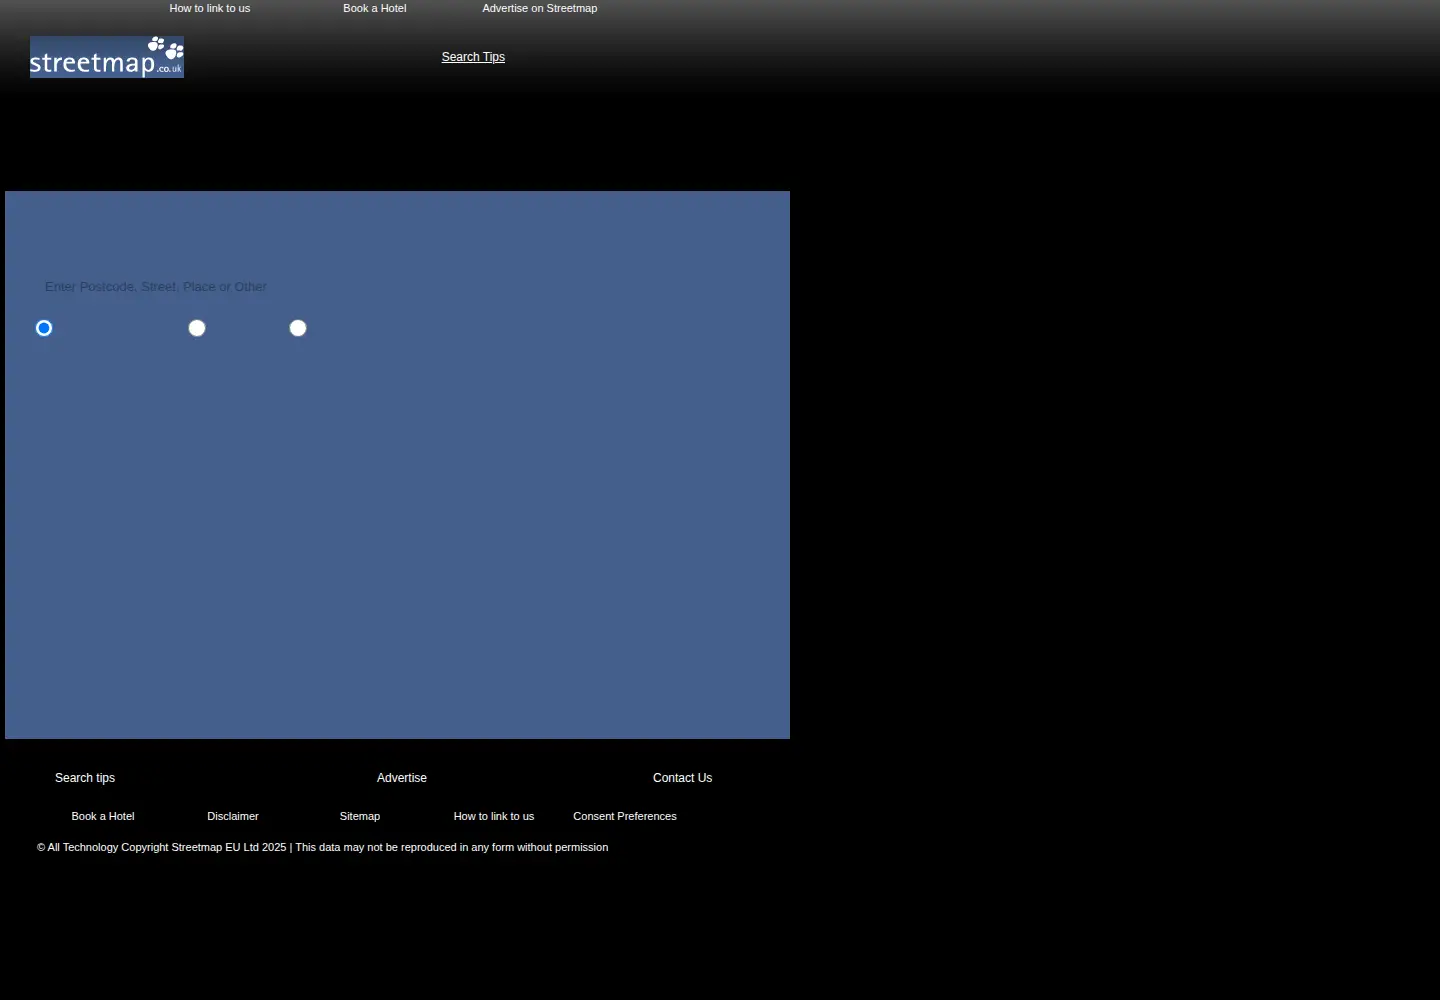Focus the 'Enter Postcode, Street, Place or Other' field

click(x=156, y=287)
